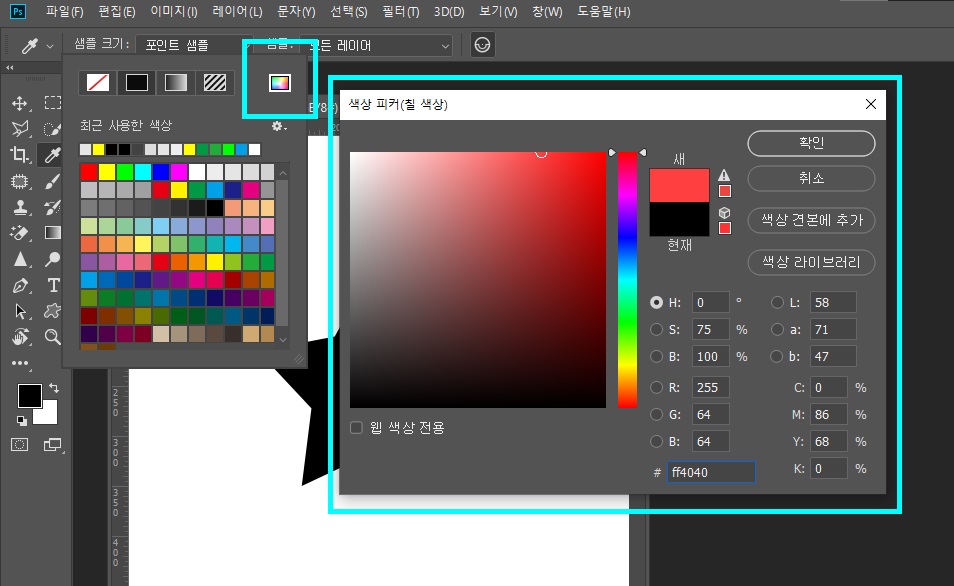The image size is (954, 586).
Task: Select the Lab b radio button
Action: coord(777,357)
